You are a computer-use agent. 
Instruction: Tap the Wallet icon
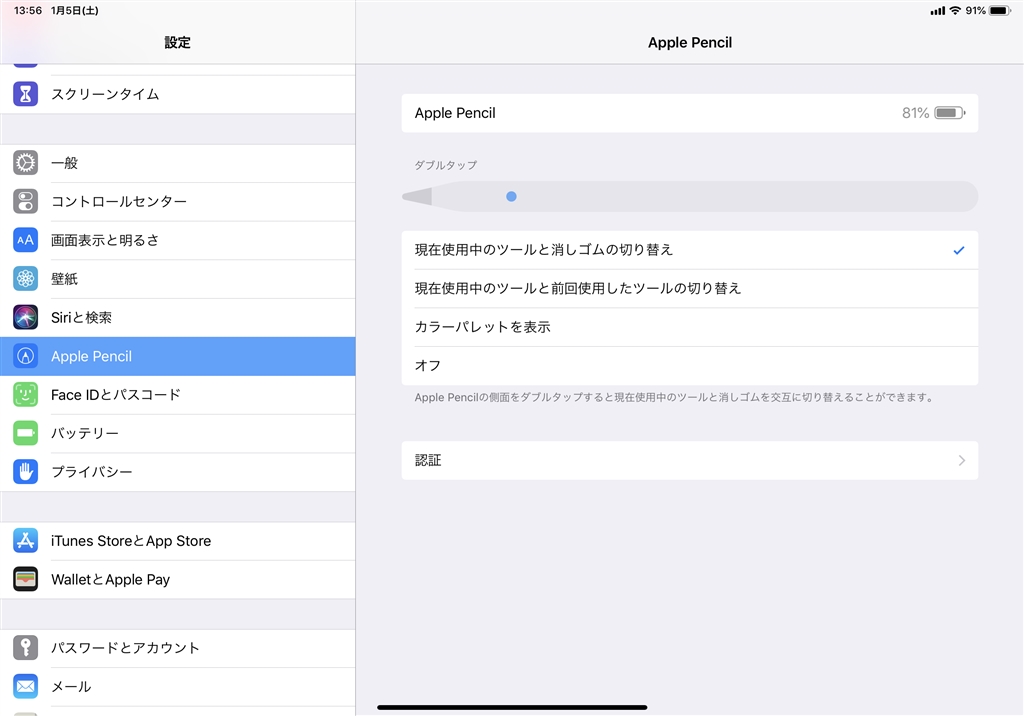coord(25,579)
